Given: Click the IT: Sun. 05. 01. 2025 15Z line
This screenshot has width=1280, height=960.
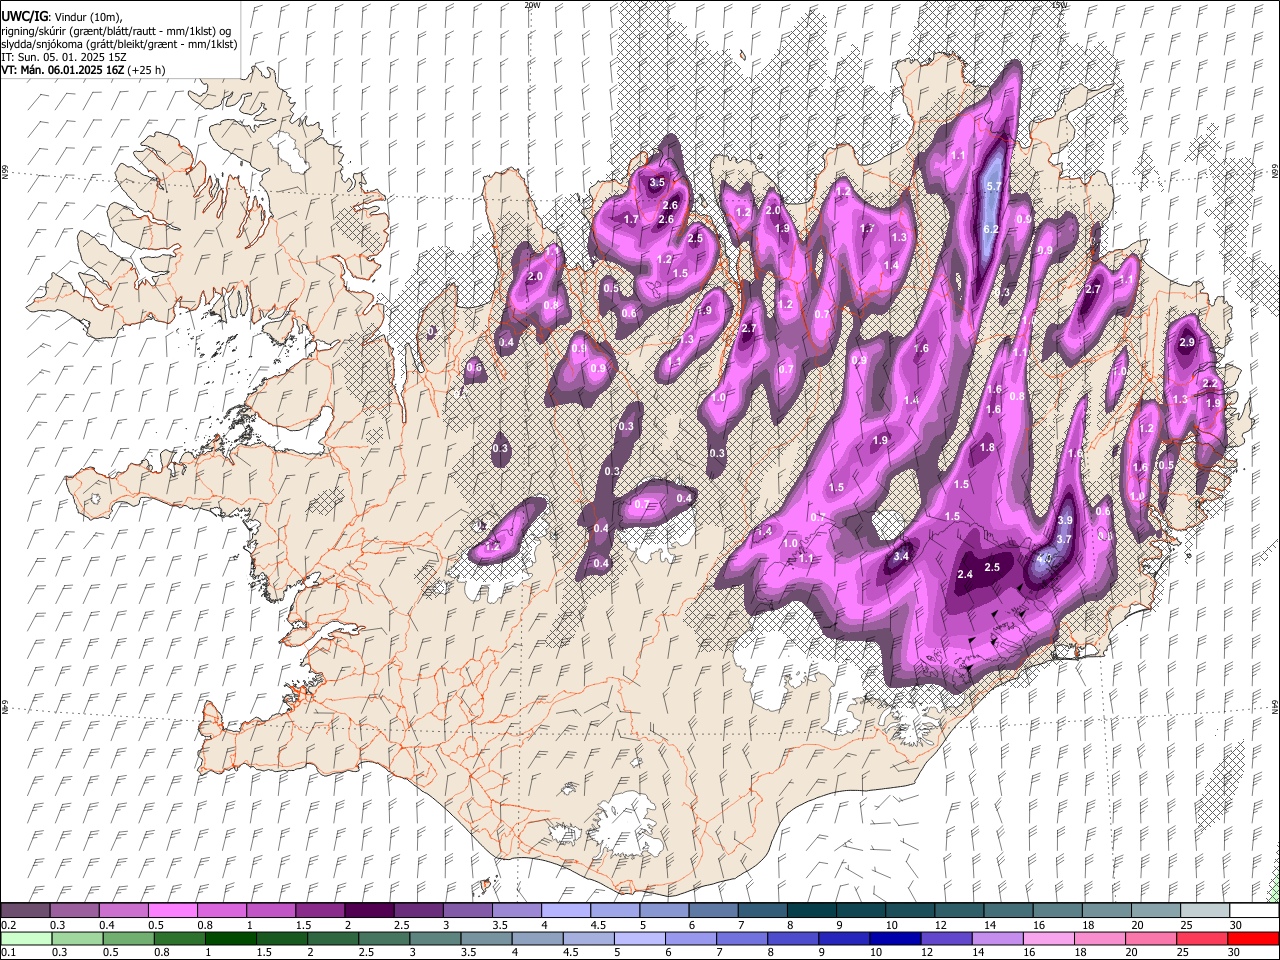Looking at the screenshot, I should coord(64,57).
